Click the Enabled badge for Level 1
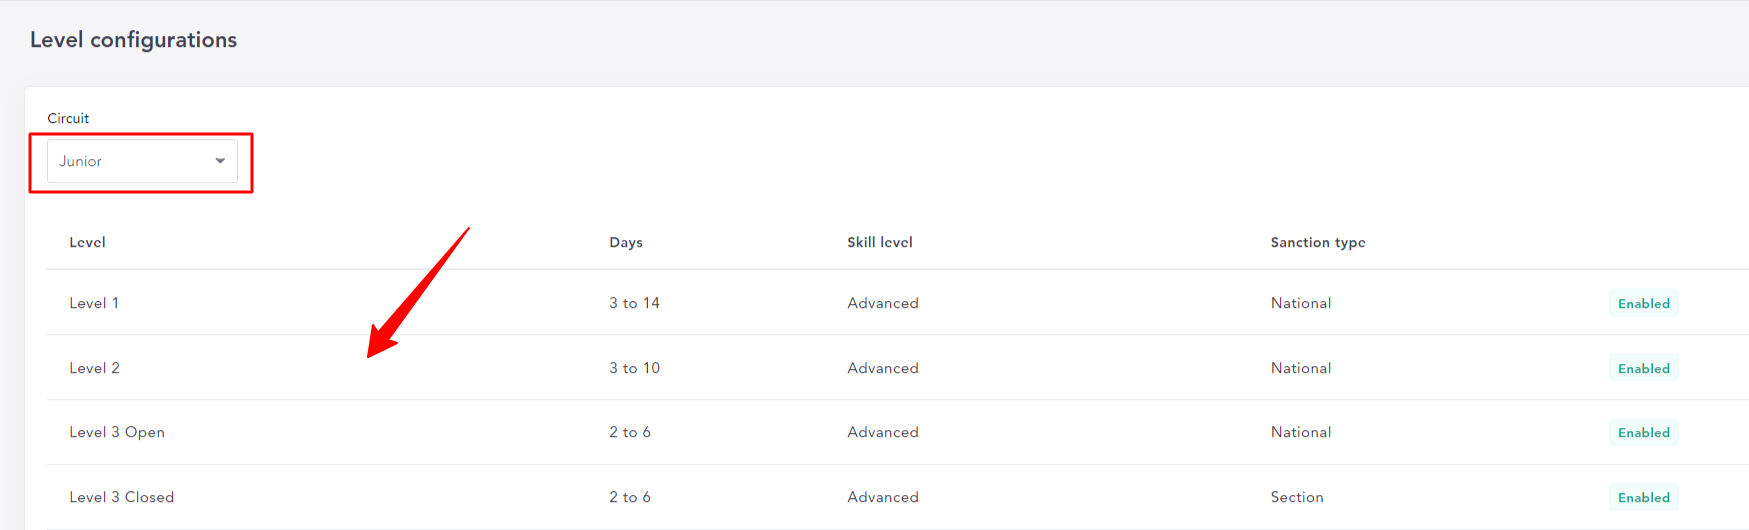Viewport: 1749px width, 530px height. click(x=1643, y=303)
